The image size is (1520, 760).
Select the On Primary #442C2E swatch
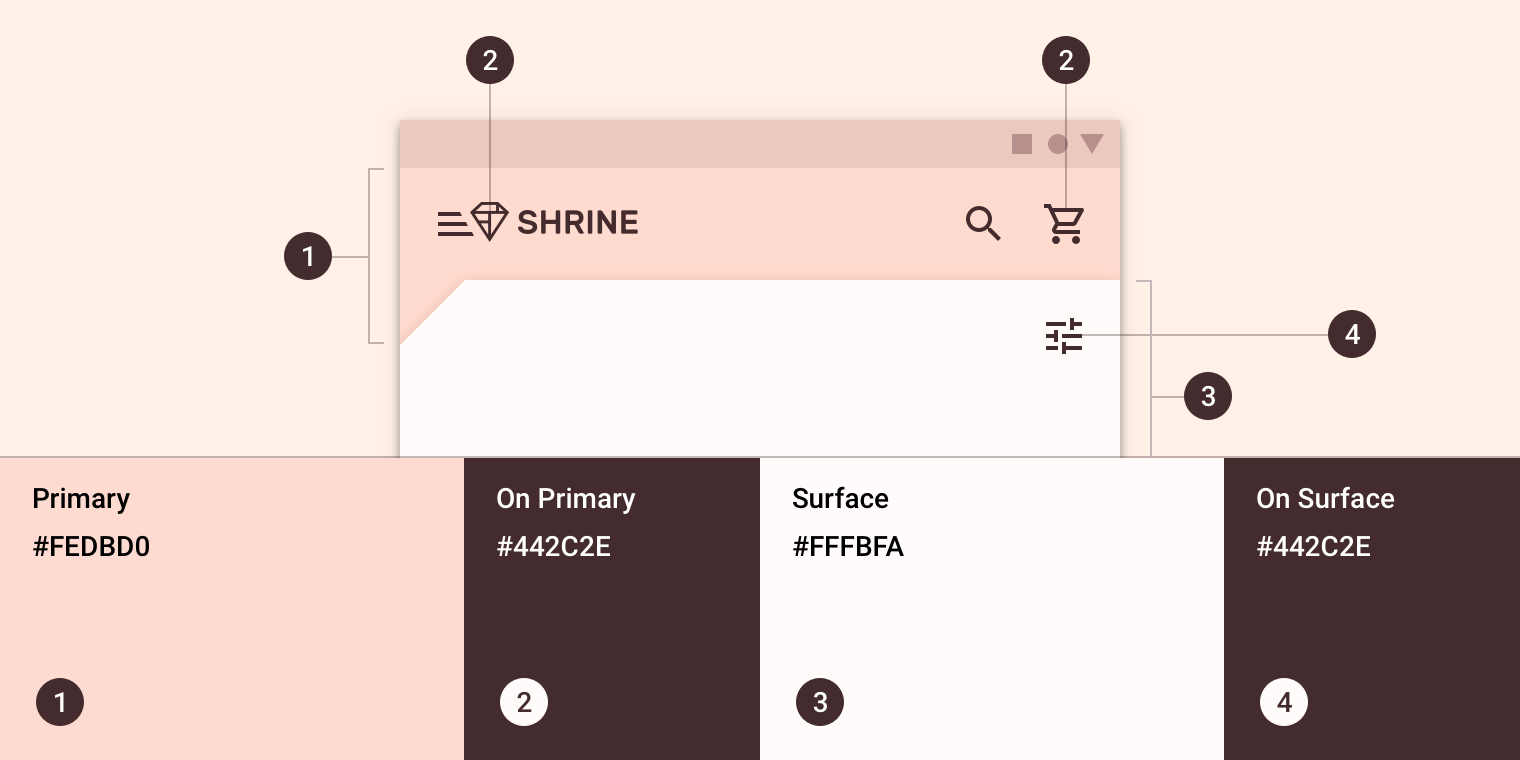(x=612, y=609)
